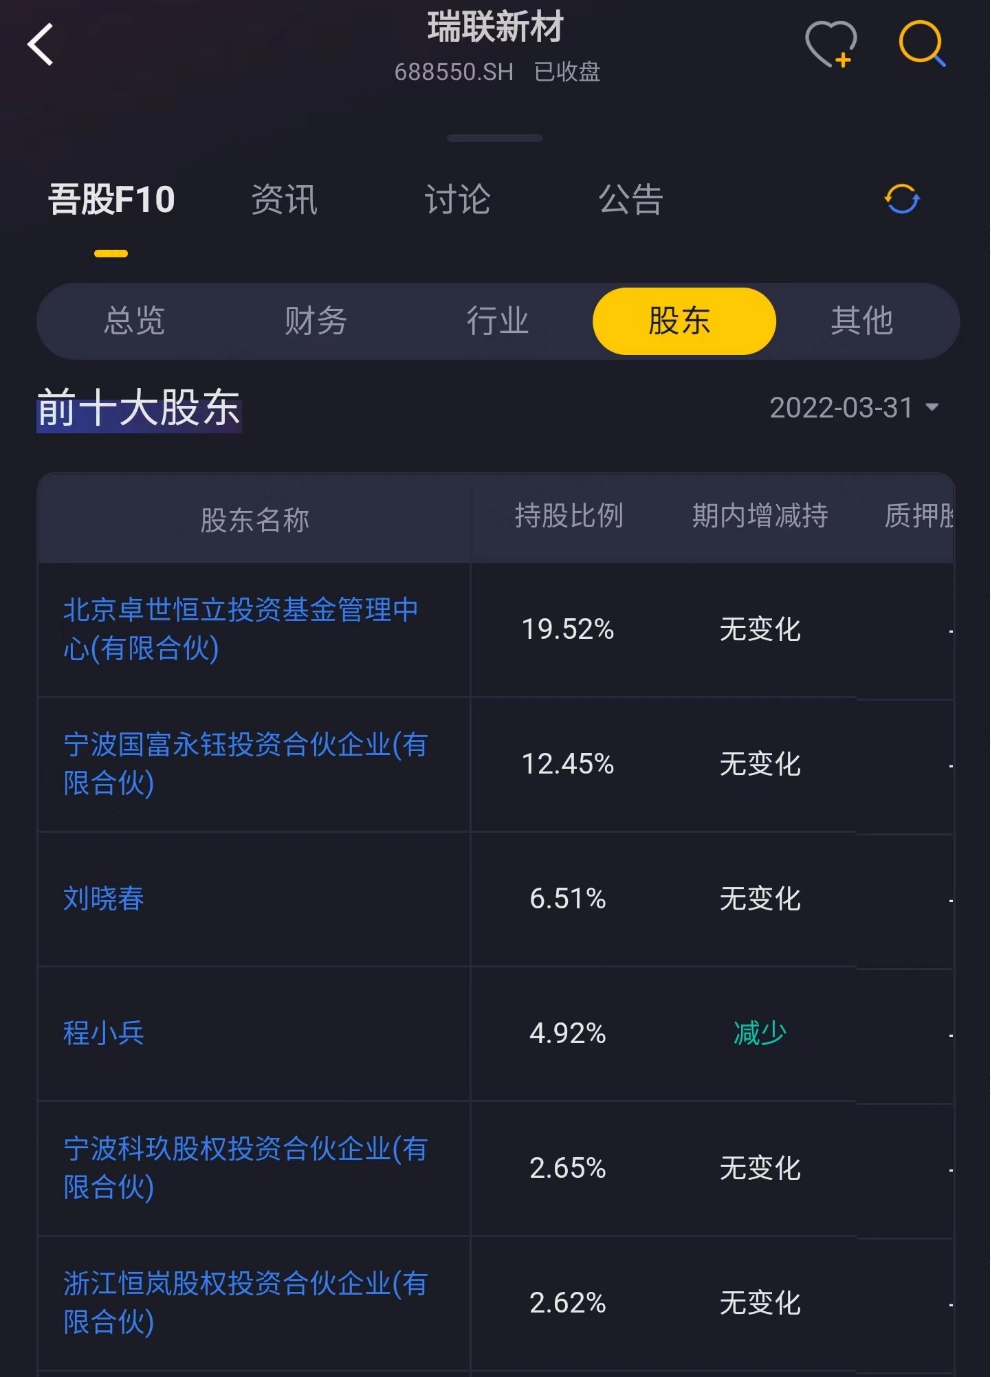
Task: Open shareholder 程小兵 details
Action: coord(104,1033)
